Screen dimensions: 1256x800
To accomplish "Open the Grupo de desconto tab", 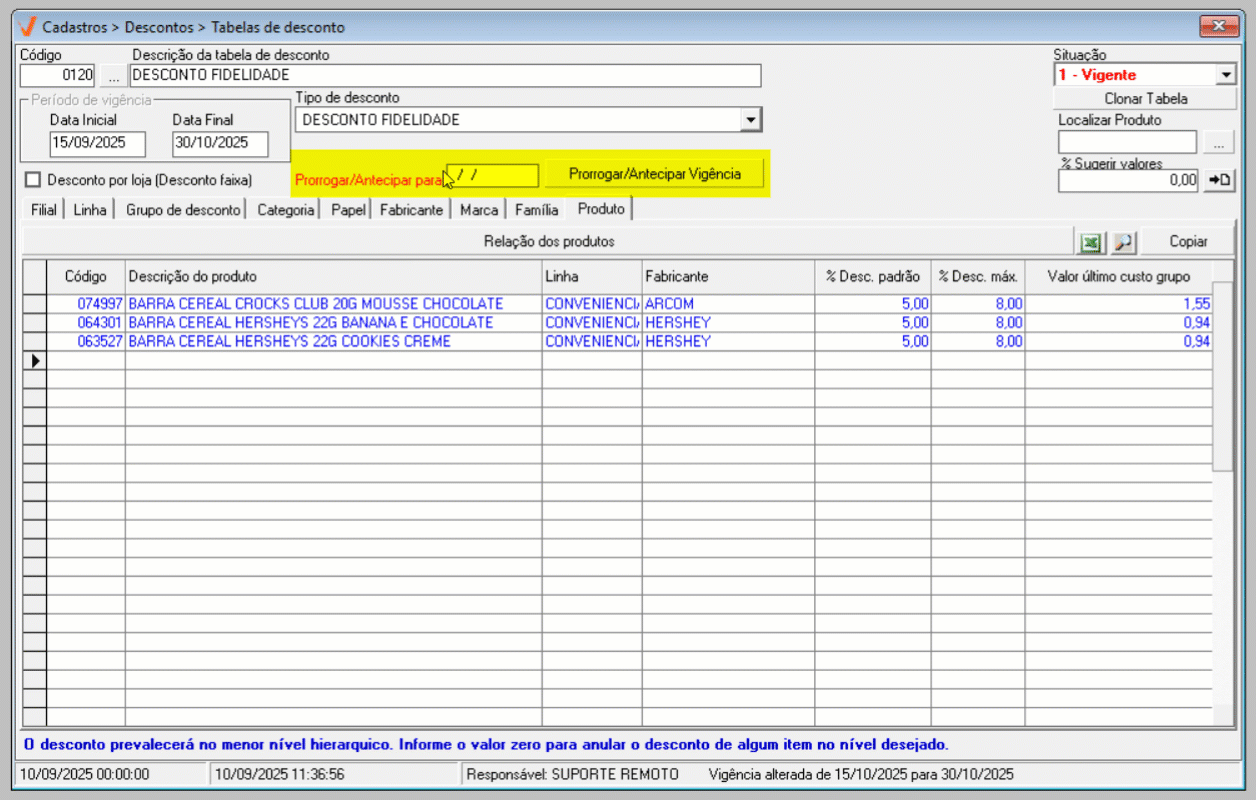I will (183, 210).
